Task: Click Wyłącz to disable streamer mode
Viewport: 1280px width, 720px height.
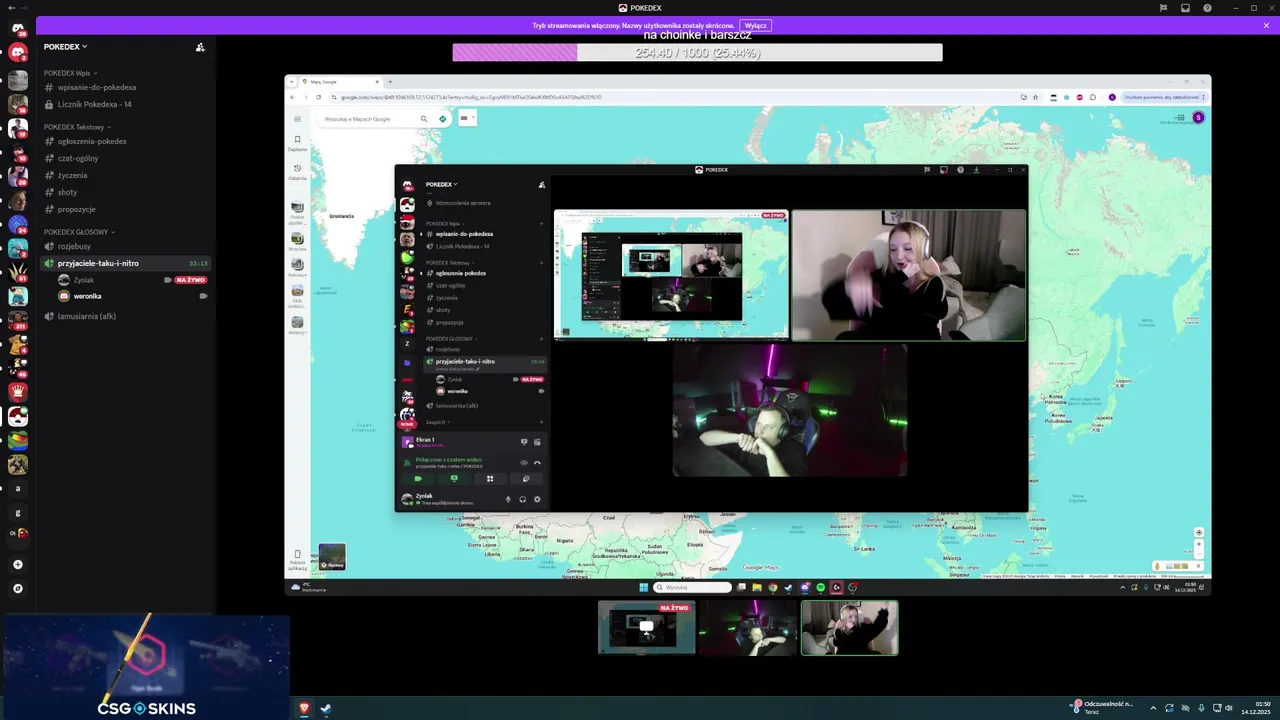Action: [x=756, y=25]
